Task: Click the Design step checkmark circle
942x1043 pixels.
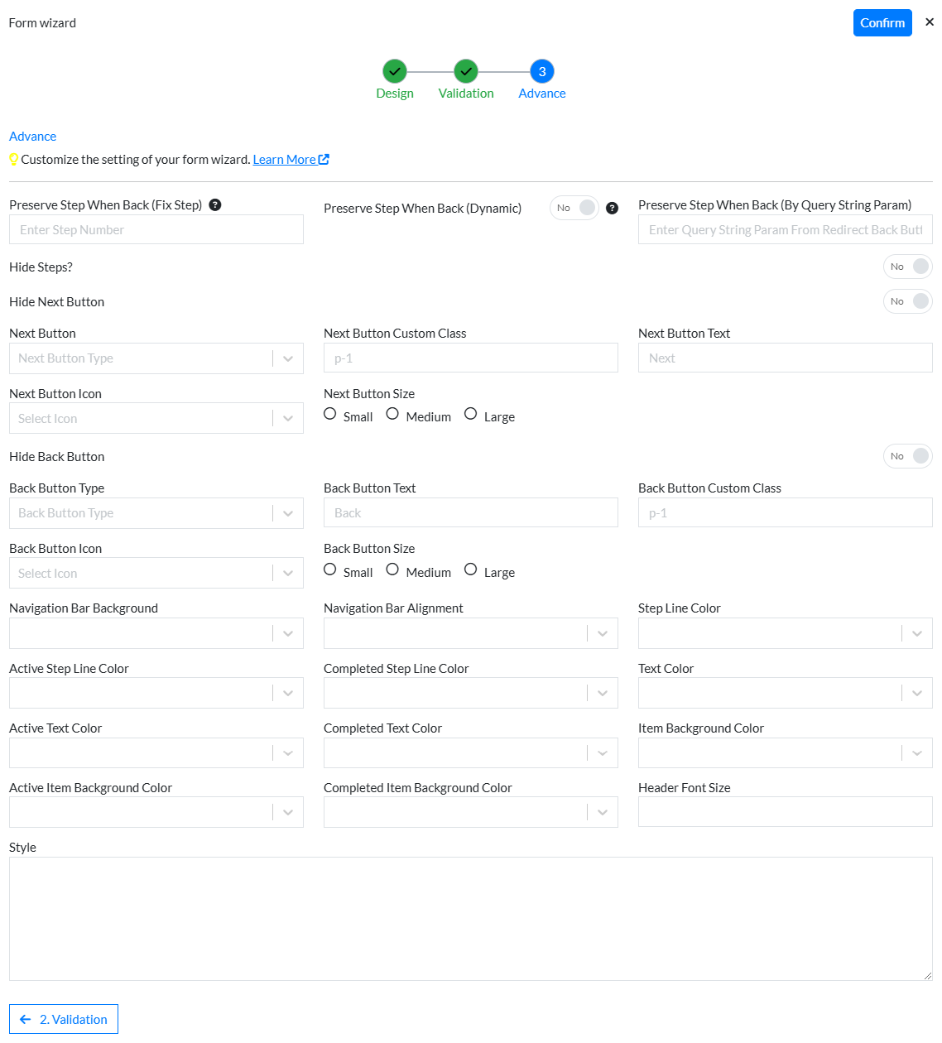Action: [x=394, y=71]
